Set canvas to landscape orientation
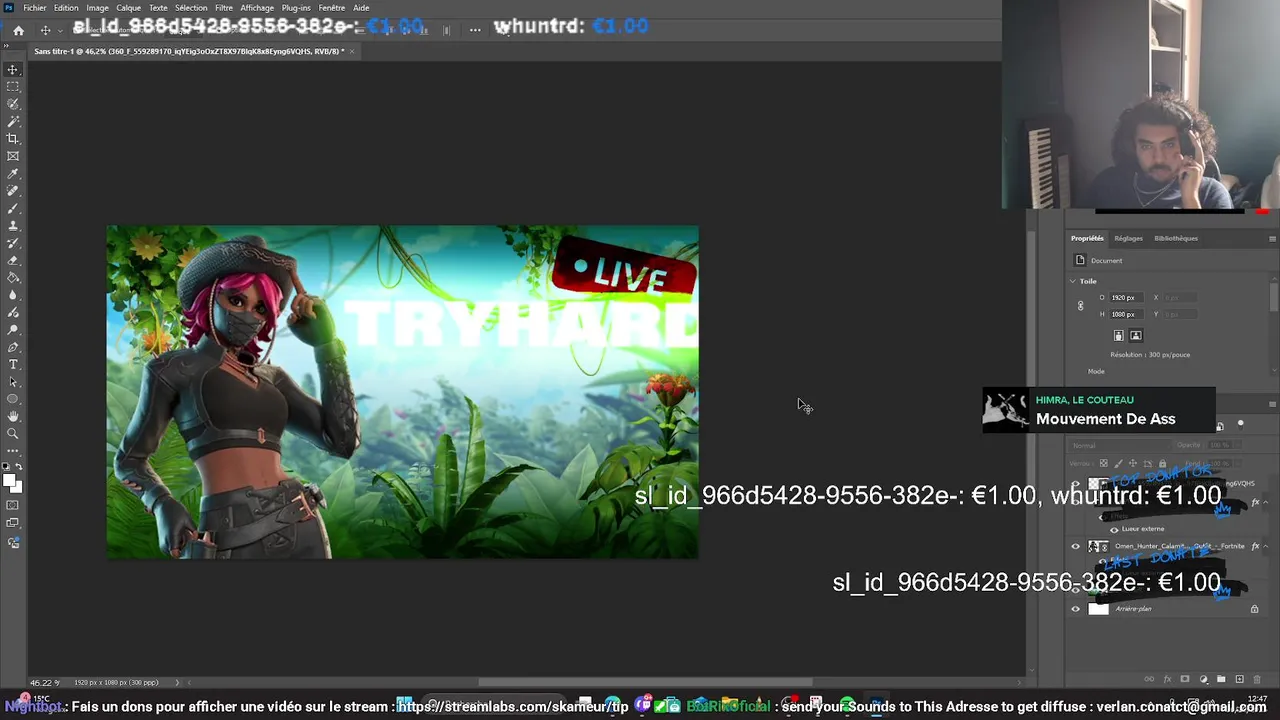Screen dimensions: 1280x720 pos(1136,336)
